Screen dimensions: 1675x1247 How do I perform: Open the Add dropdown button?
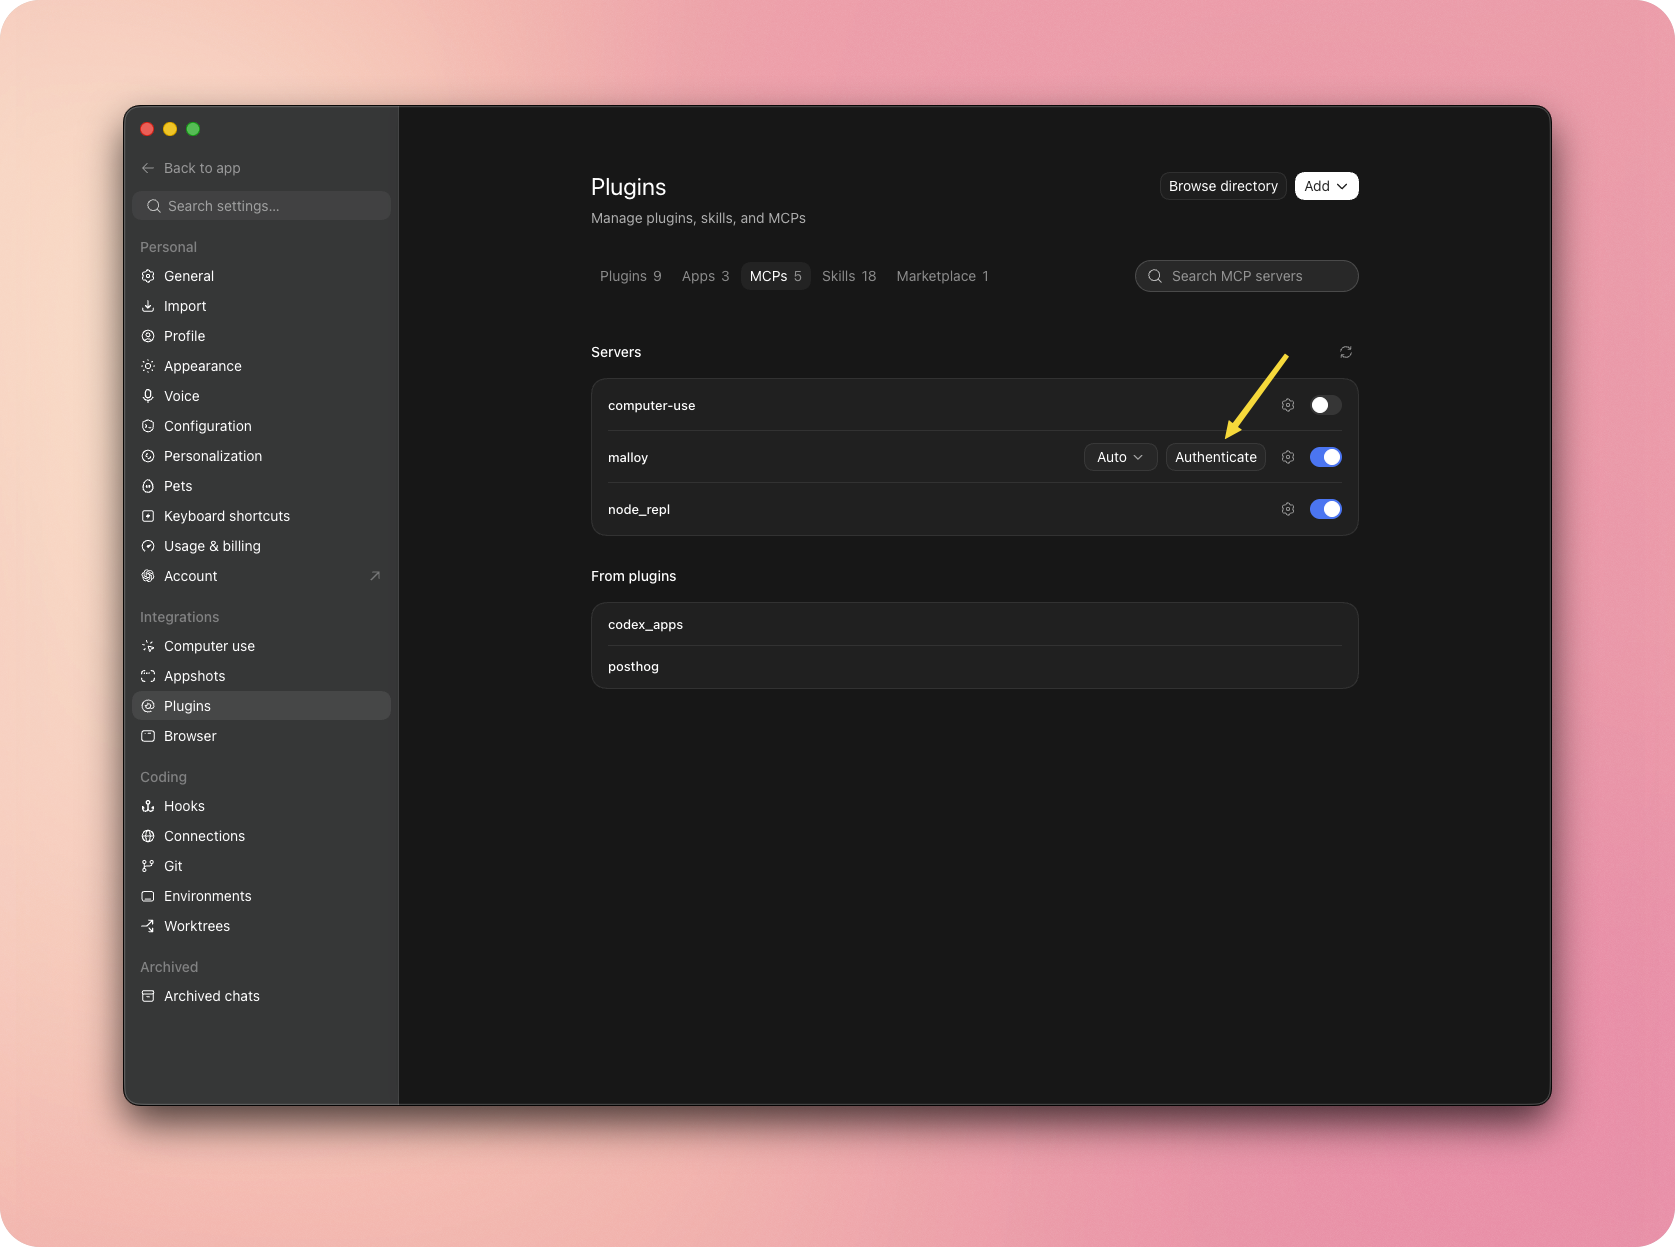point(1327,186)
